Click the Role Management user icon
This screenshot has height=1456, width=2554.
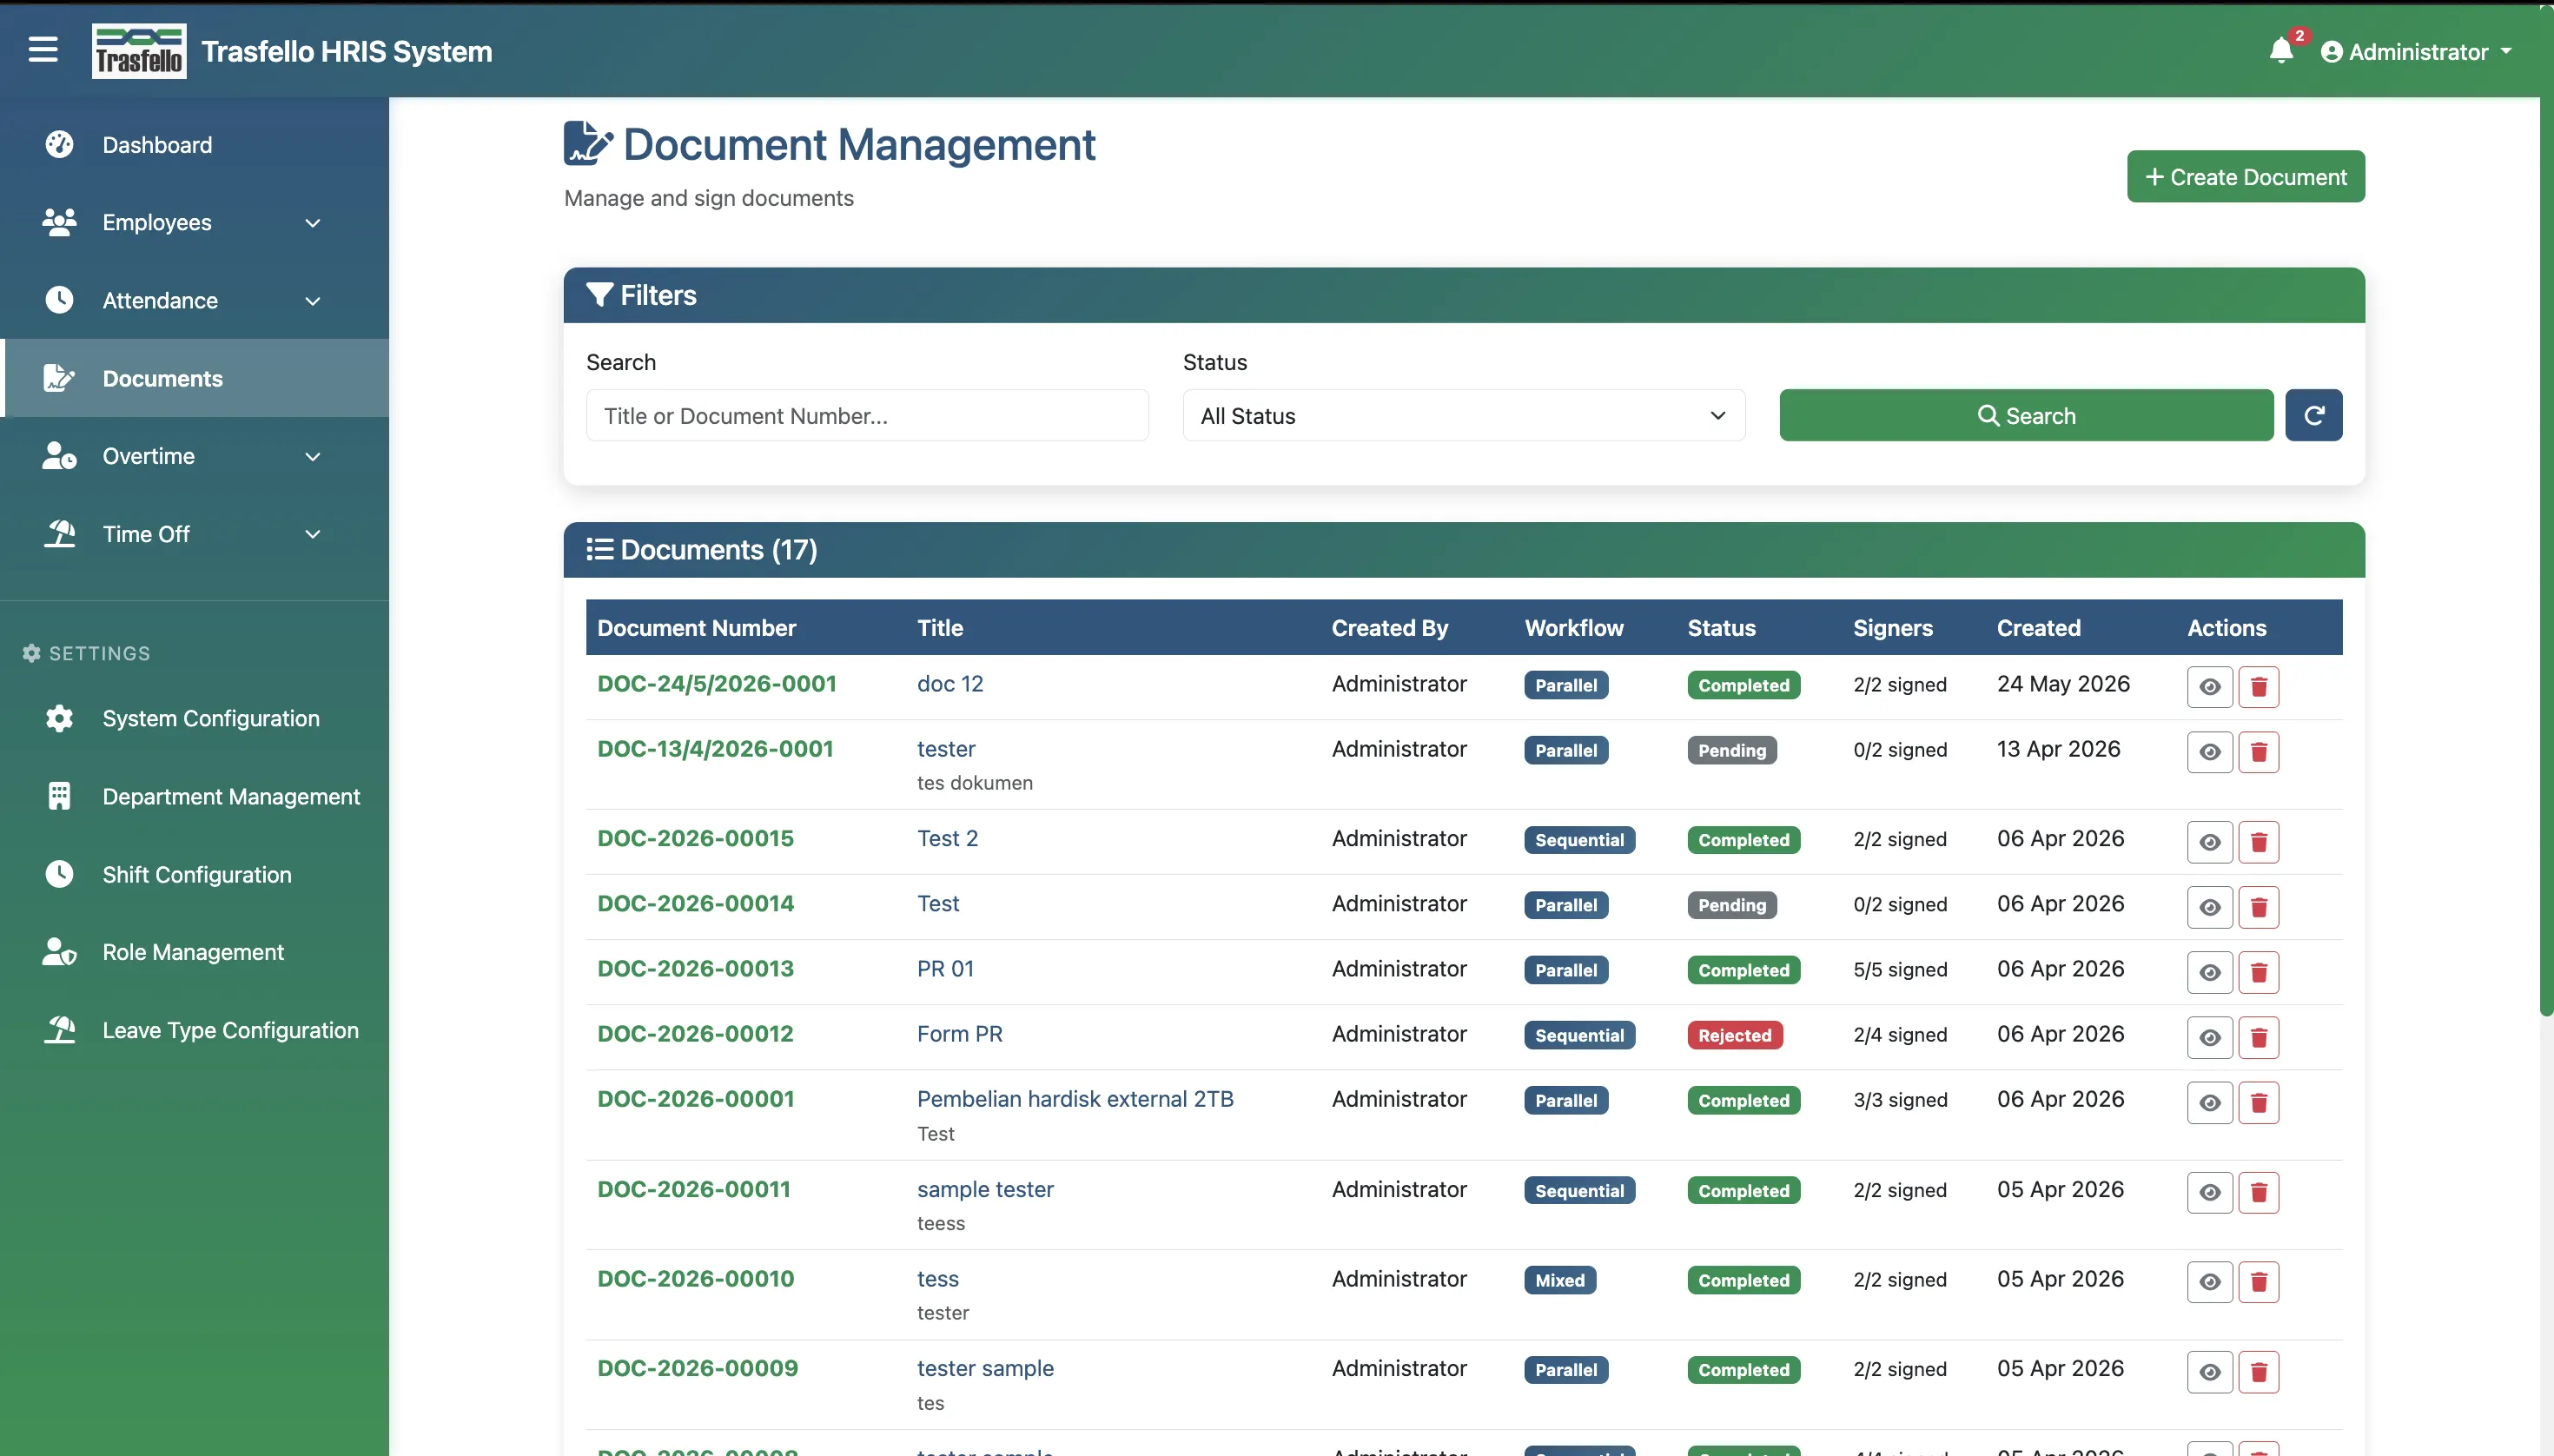coord(59,951)
